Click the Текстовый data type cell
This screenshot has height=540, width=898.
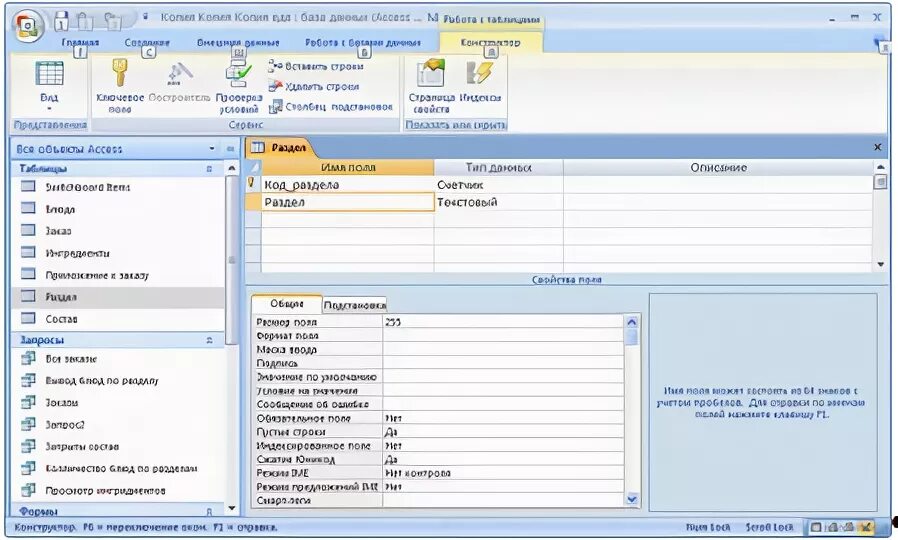[498, 202]
